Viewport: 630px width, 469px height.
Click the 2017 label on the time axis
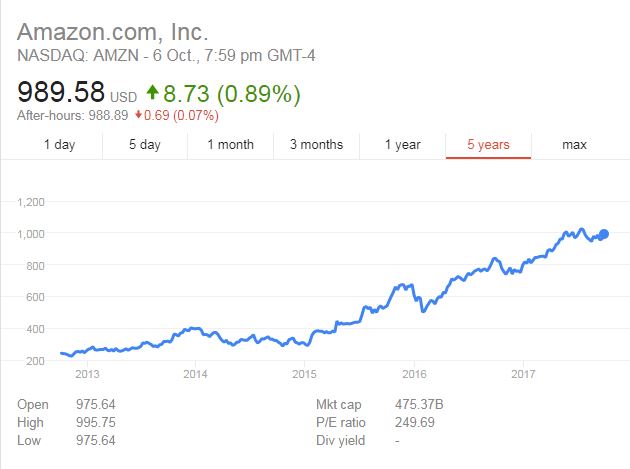coord(523,375)
